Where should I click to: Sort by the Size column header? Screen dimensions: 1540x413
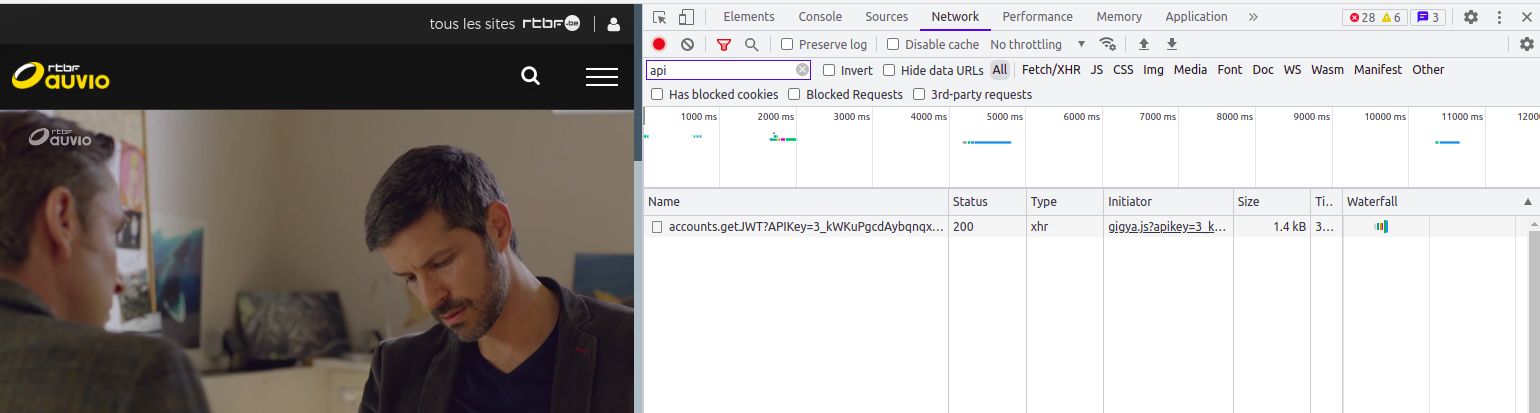click(x=1272, y=202)
